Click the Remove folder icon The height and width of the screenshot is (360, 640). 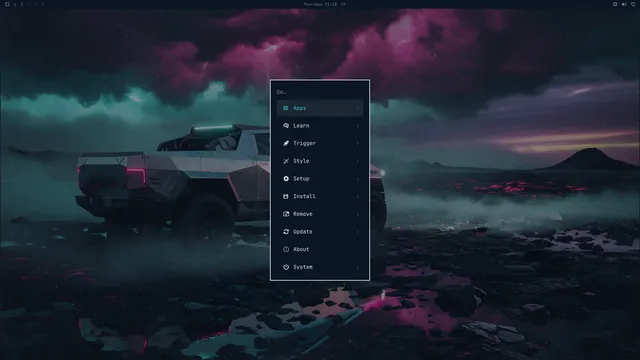(286, 214)
